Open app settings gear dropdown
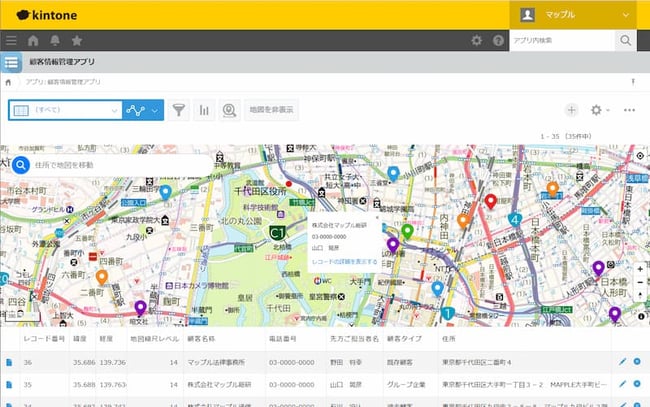The height and width of the screenshot is (407, 650). (600, 110)
